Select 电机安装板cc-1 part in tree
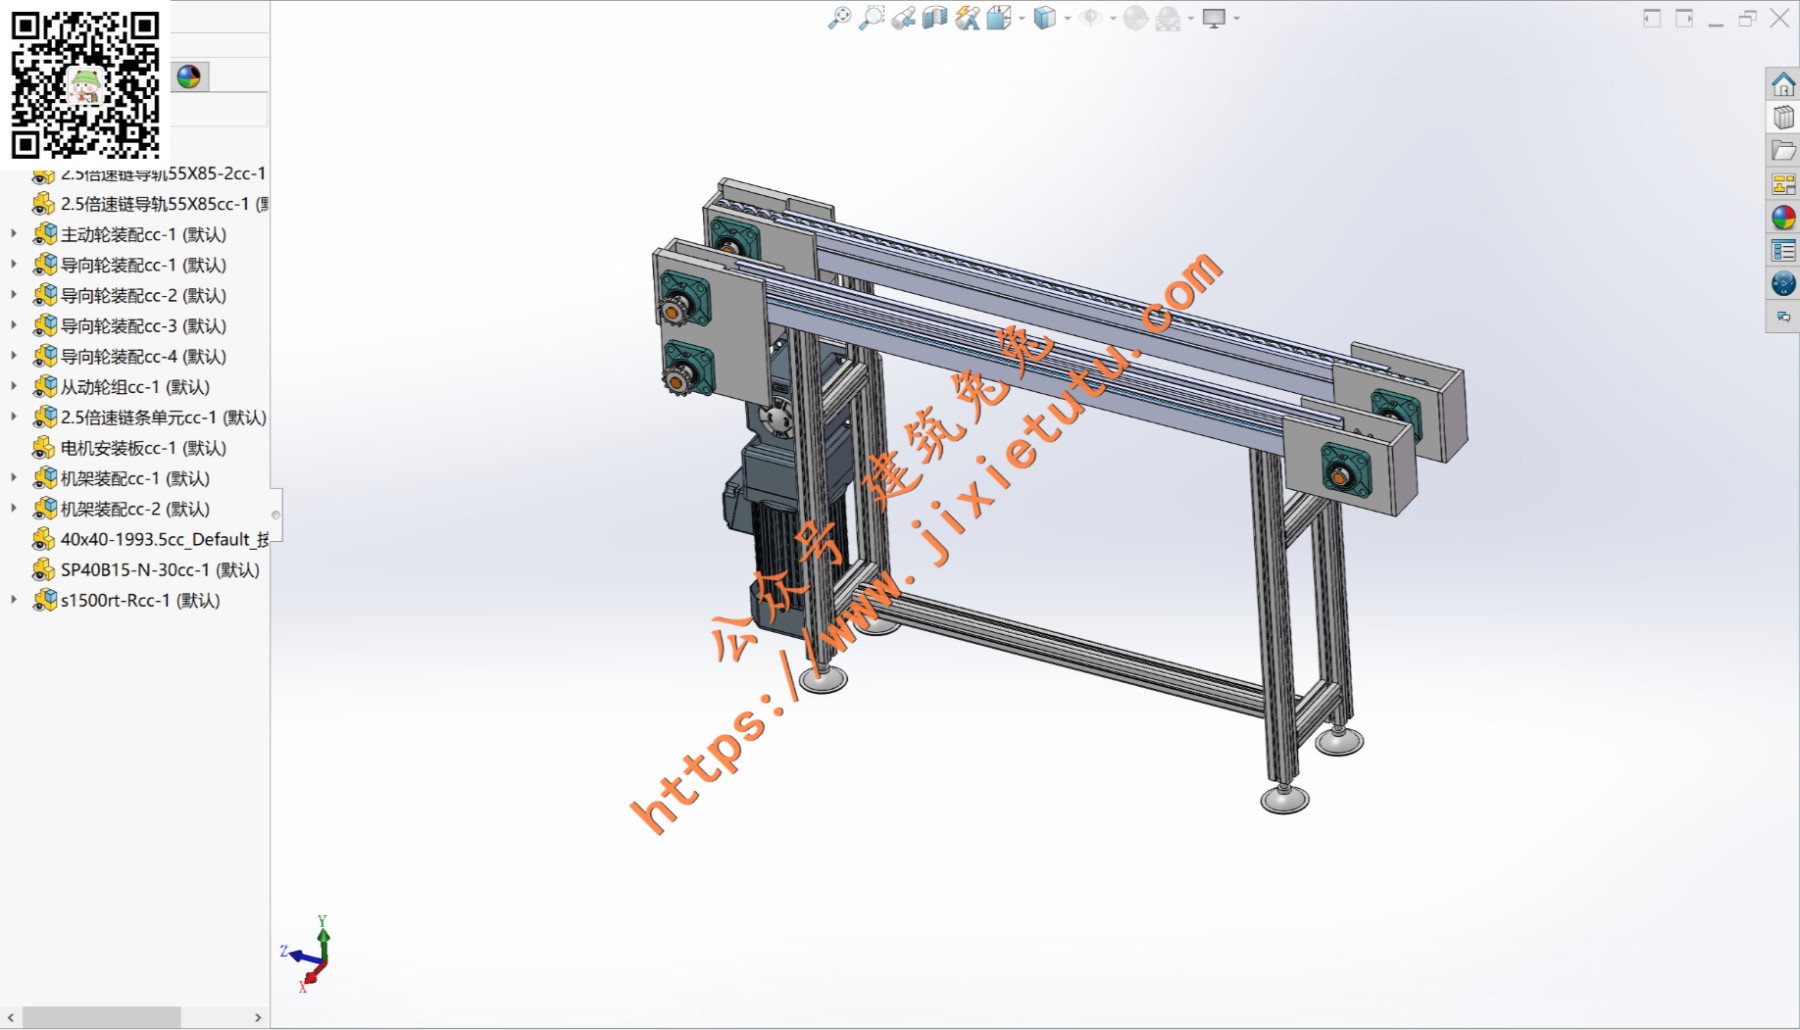This screenshot has height=1030, width=1800. pyautogui.click(x=143, y=448)
